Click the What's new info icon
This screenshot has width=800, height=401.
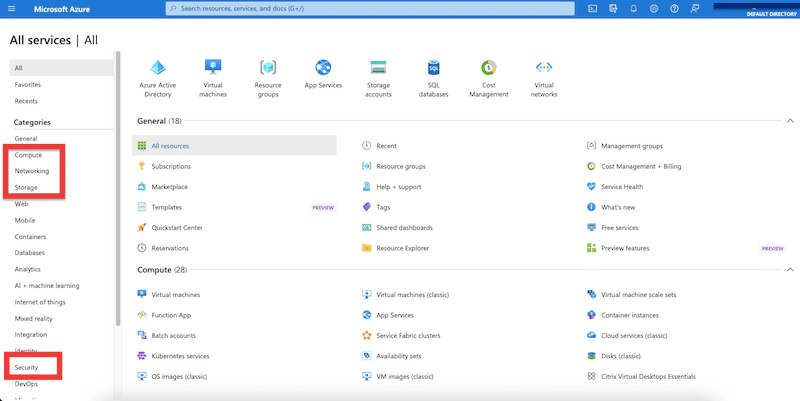591,207
